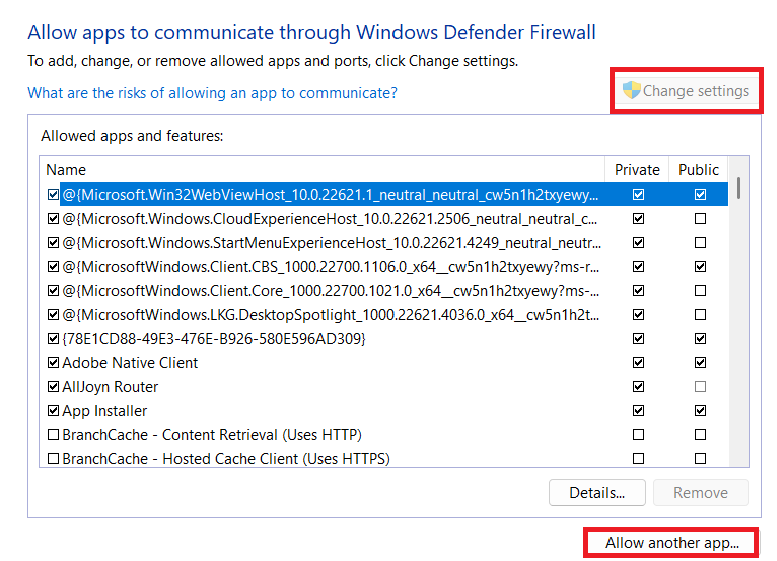Check Public for BranchCache Hosted Cache Client

pos(700,459)
